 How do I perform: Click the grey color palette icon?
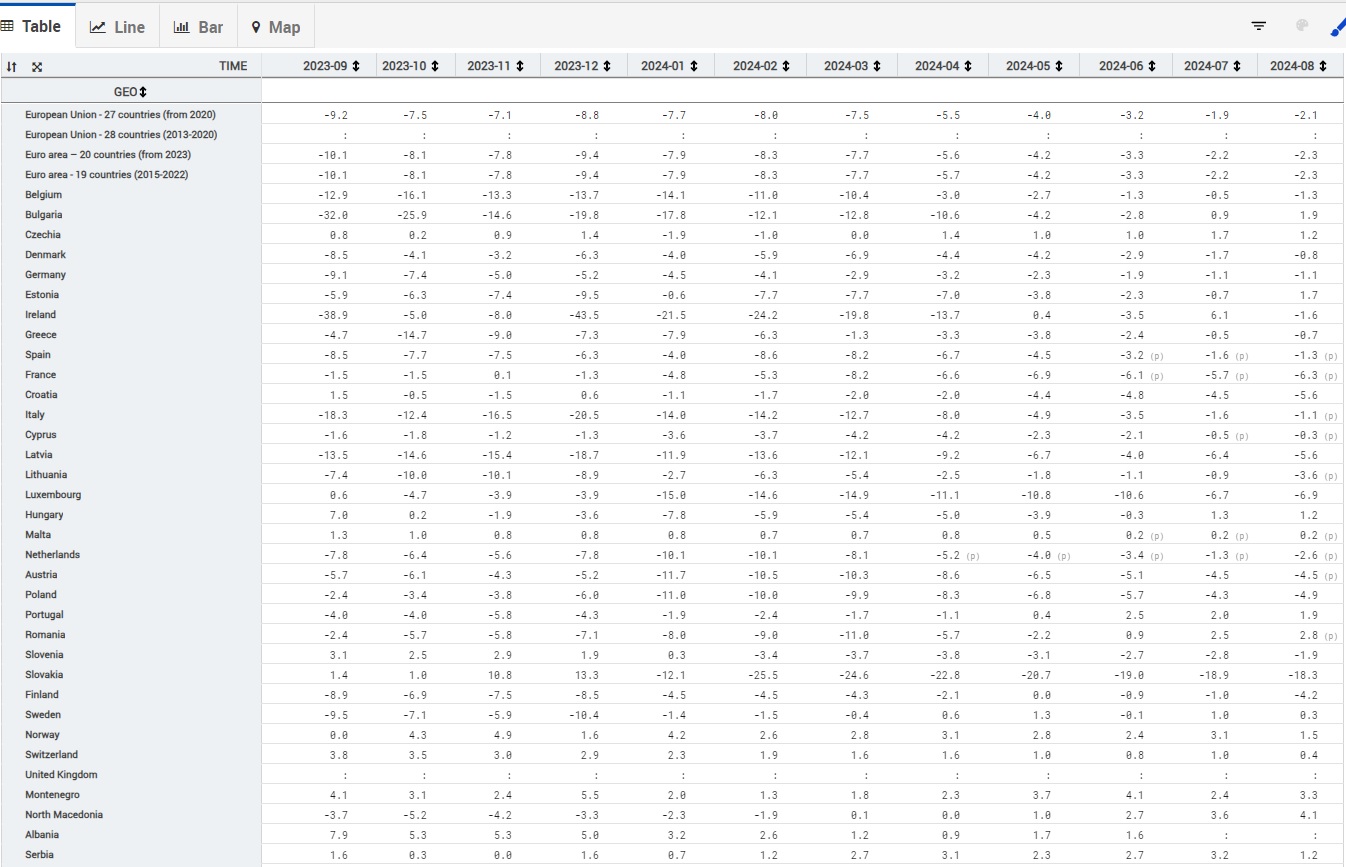pos(1301,26)
